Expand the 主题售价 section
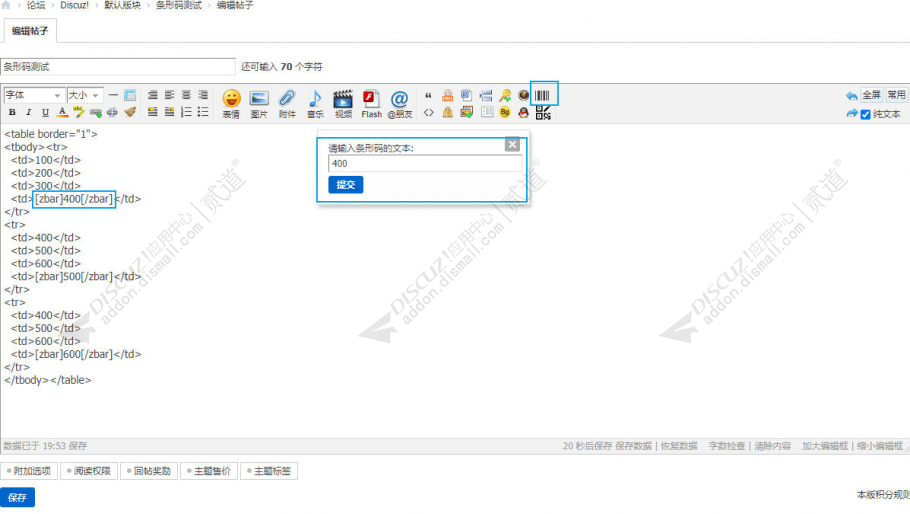Screen dimensions: 910x514 pos(210,471)
